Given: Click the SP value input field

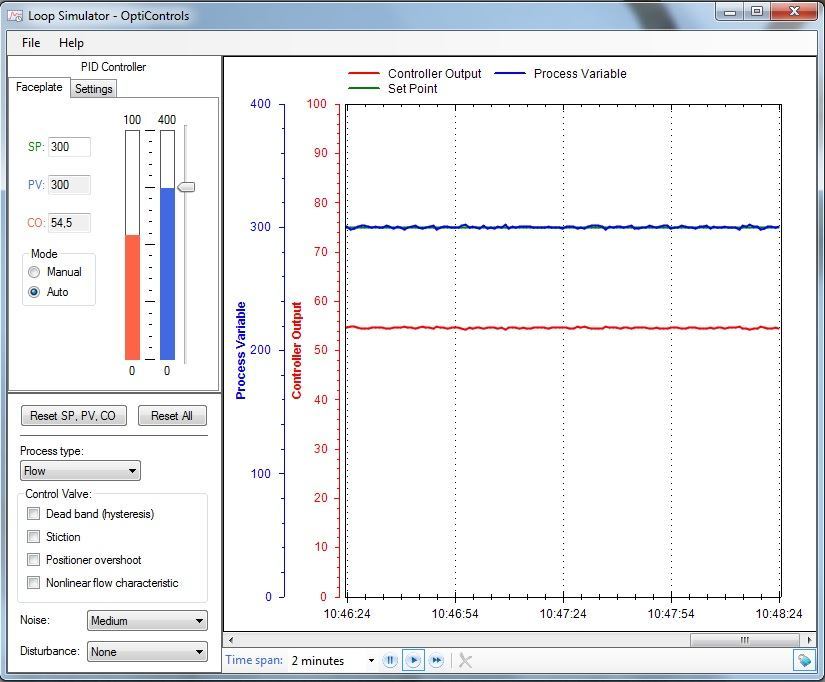Looking at the screenshot, I should [69, 147].
